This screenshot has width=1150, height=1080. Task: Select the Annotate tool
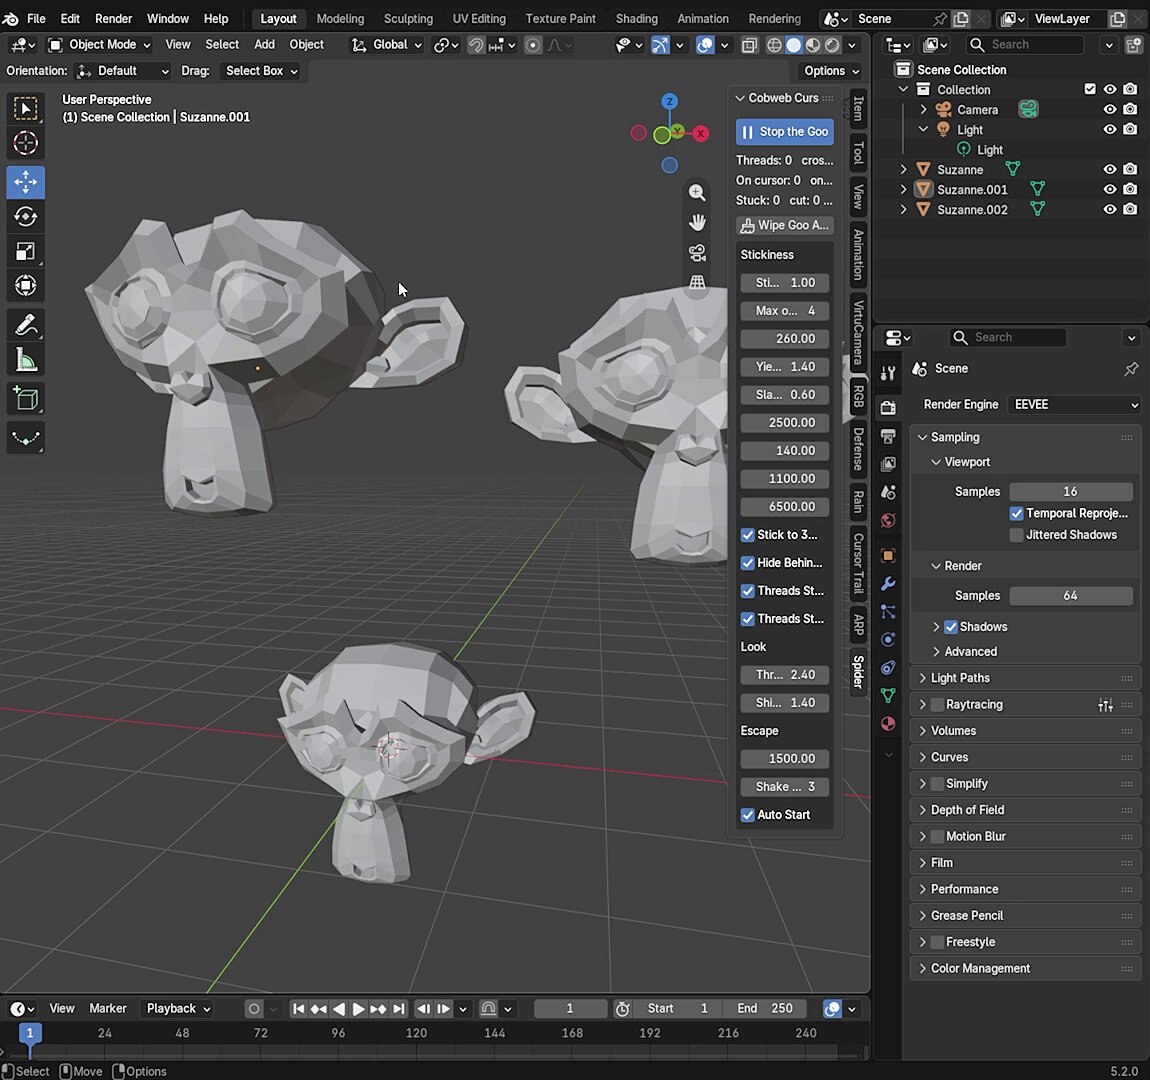(26, 325)
